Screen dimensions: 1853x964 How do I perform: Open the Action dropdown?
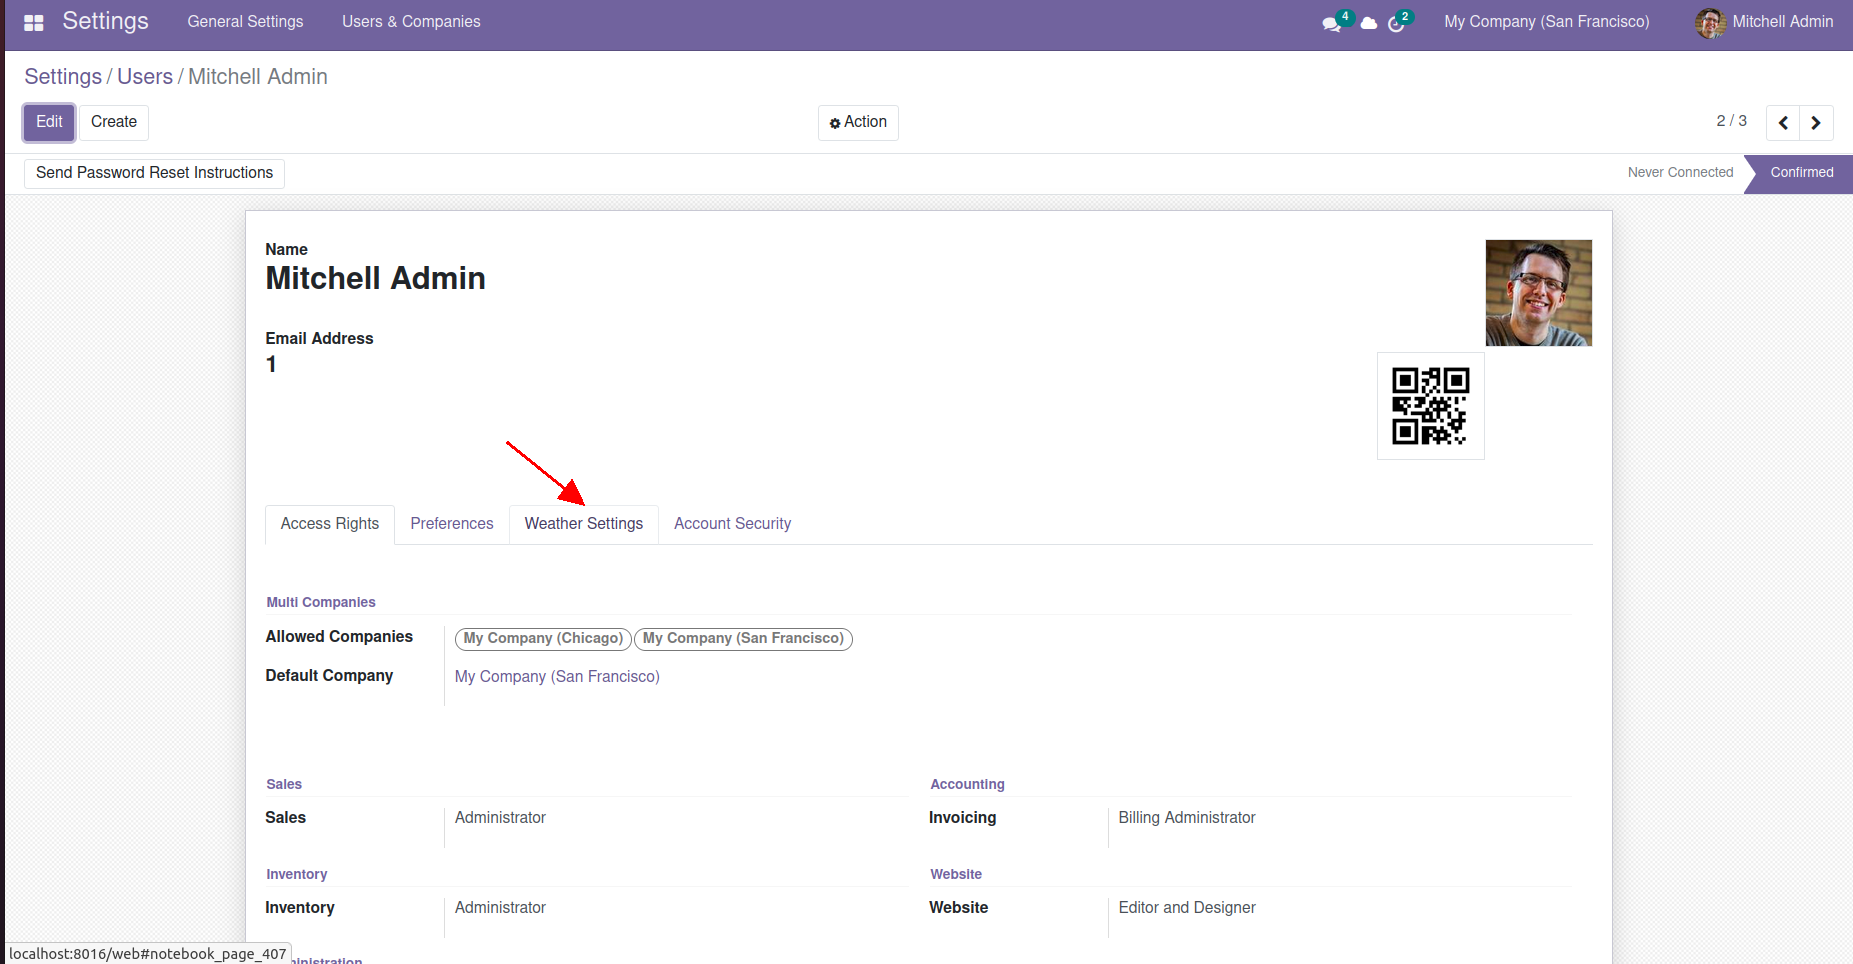coord(858,122)
